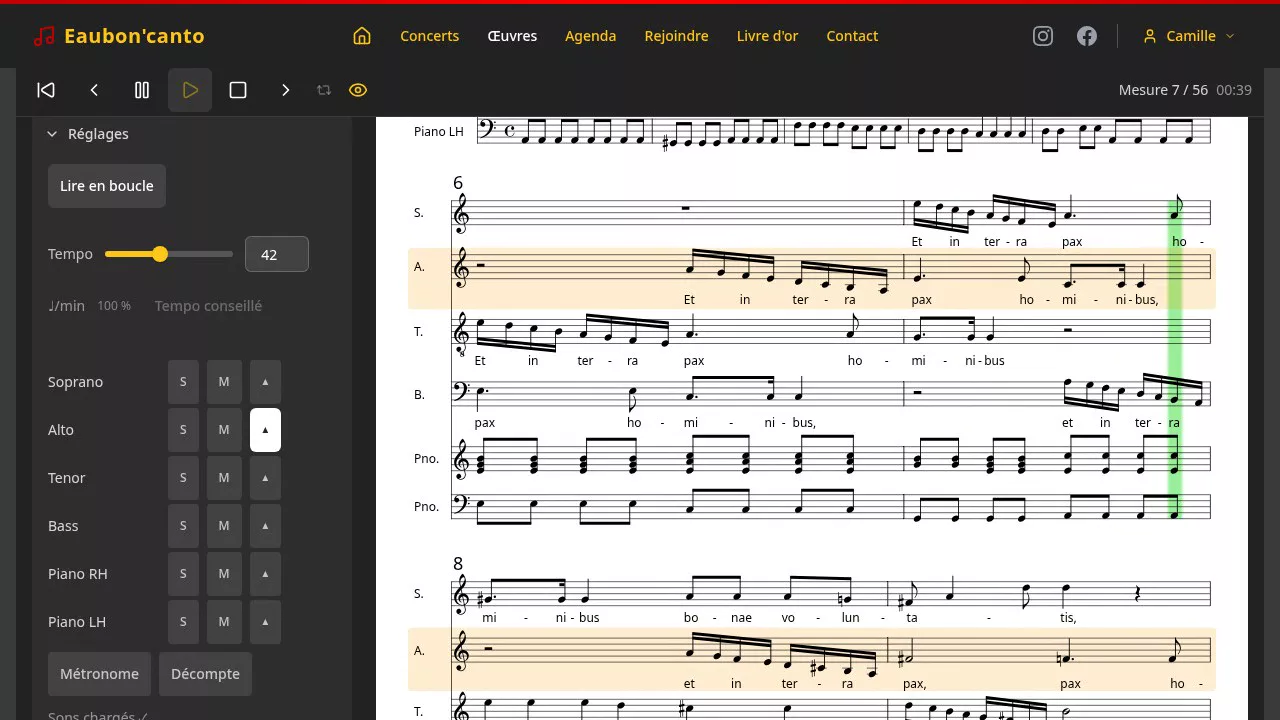Toggle Tenor triangle highlight button
Image resolution: width=1280 pixels, height=720 pixels.
pos(265,478)
